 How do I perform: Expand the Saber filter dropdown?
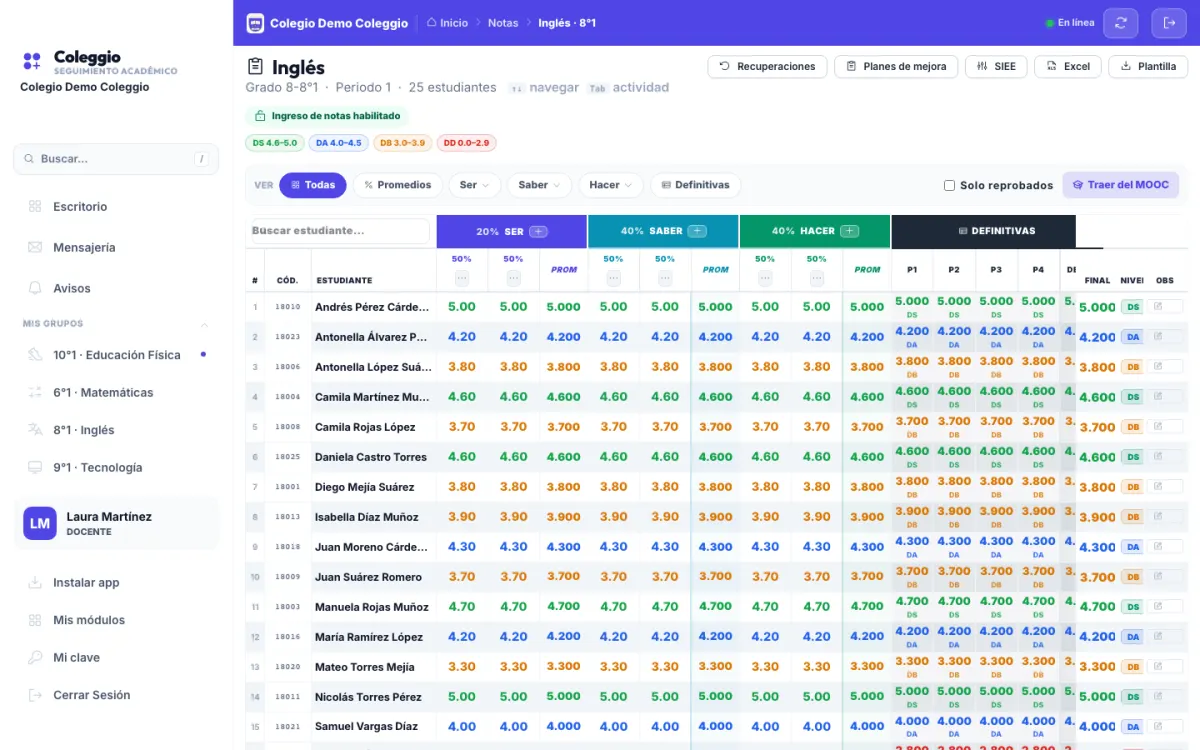point(539,185)
